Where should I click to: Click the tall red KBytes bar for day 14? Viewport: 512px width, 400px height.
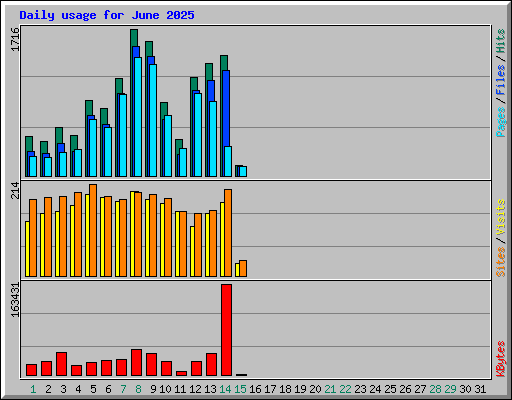point(226,330)
